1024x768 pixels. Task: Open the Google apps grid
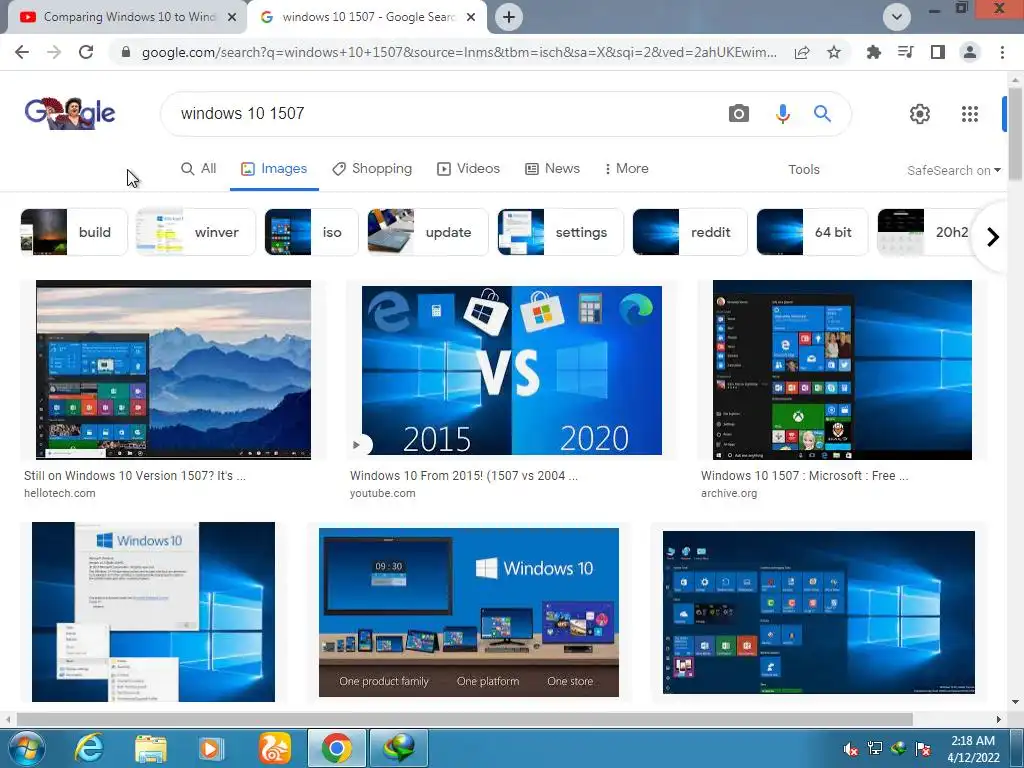coord(970,114)
